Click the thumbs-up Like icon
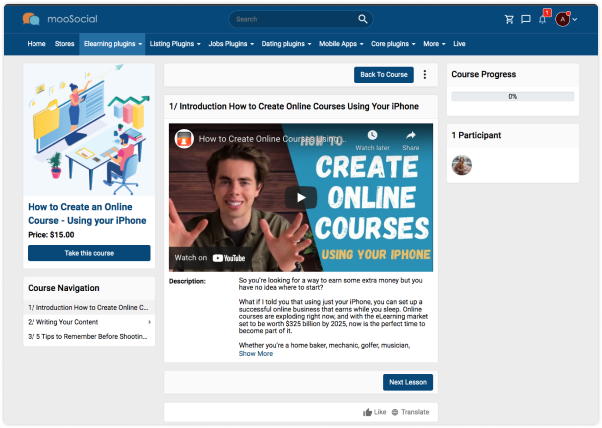 coord(367,412)
